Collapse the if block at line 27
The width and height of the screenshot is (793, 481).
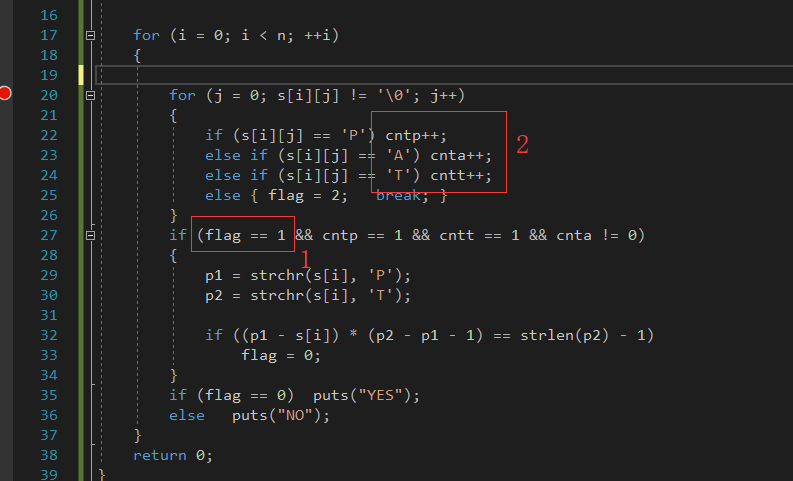[x=91, y=236]
